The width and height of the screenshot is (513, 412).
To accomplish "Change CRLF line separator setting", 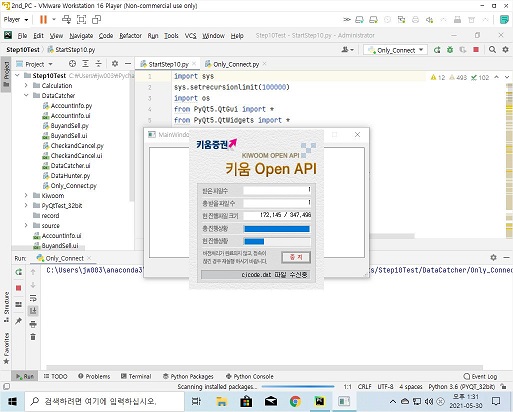I will [364, 387].
